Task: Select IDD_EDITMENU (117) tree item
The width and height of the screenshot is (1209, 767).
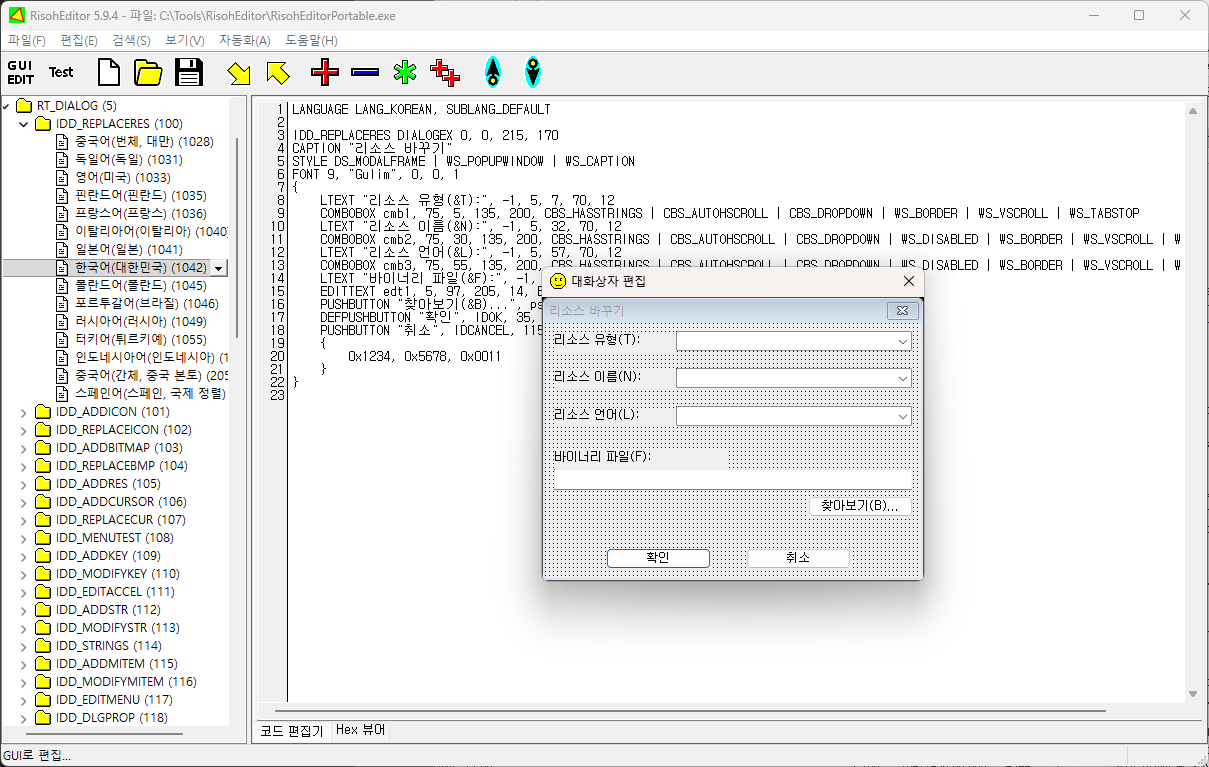Action: 114,700
